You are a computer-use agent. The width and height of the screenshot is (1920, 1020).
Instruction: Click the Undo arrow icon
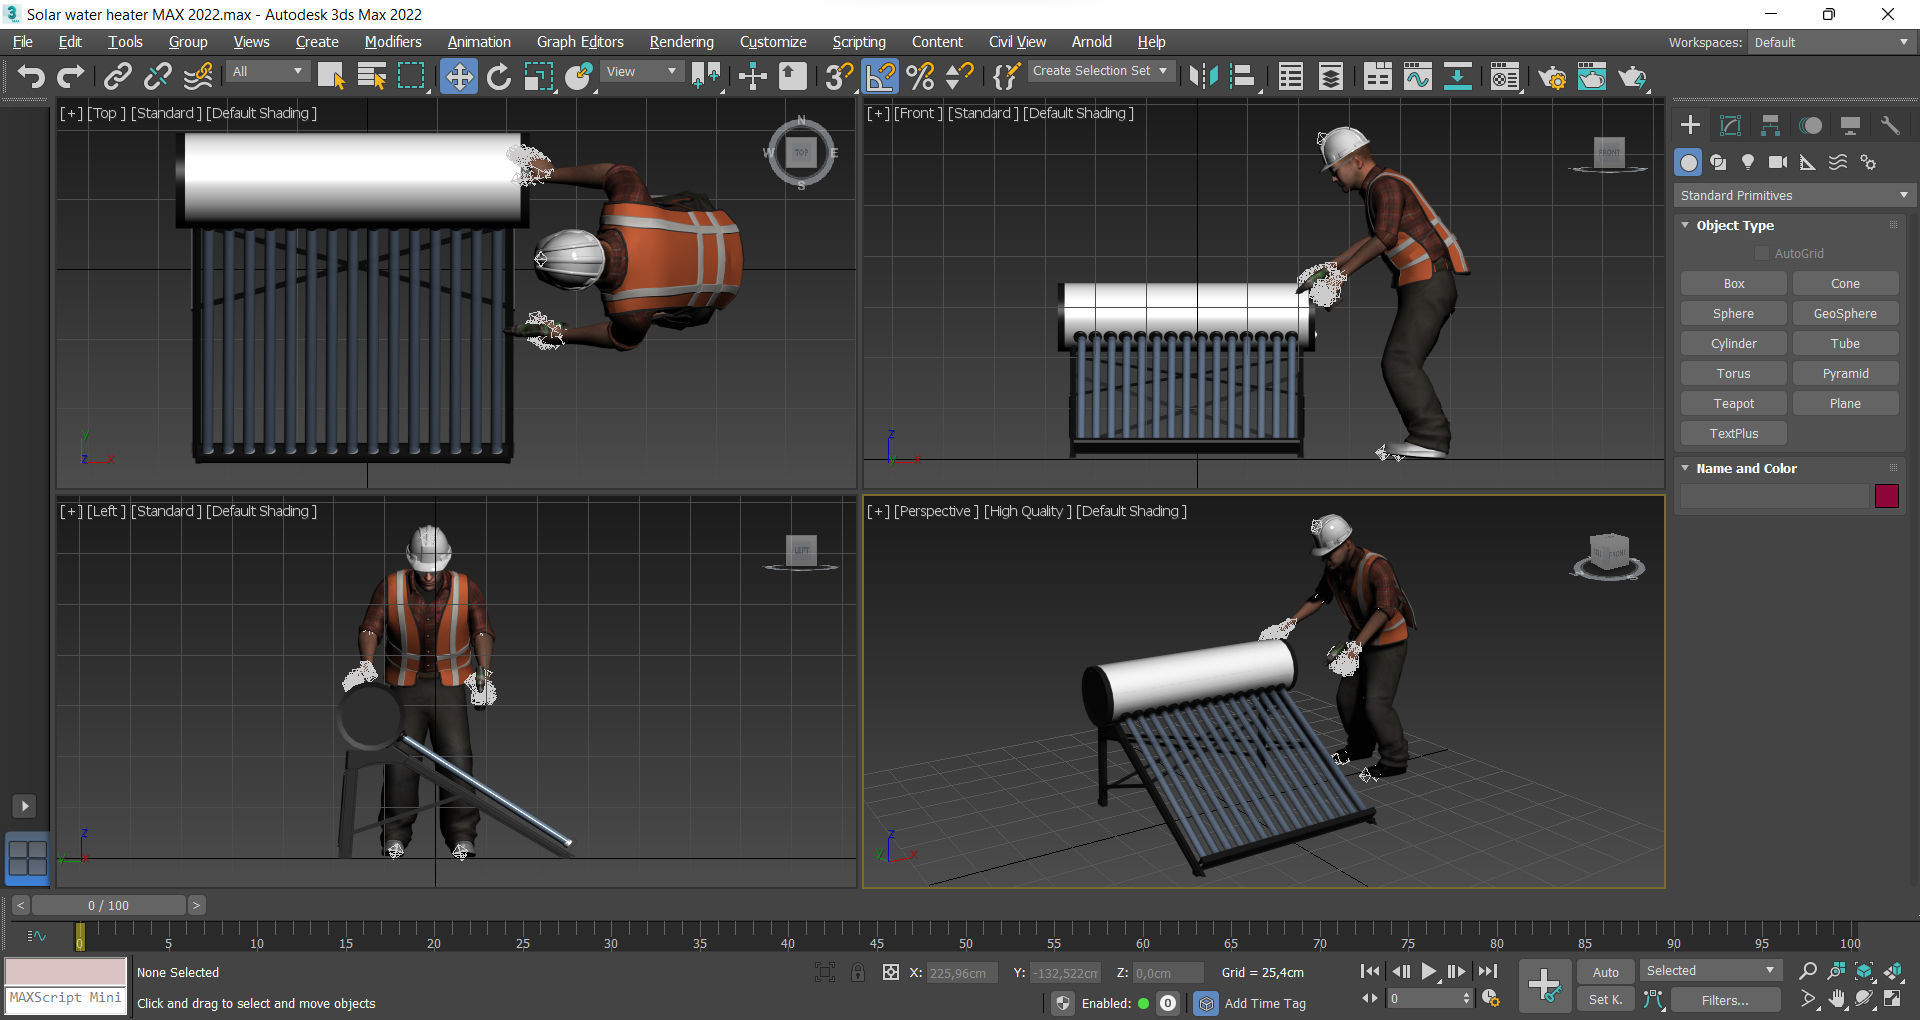31,77
